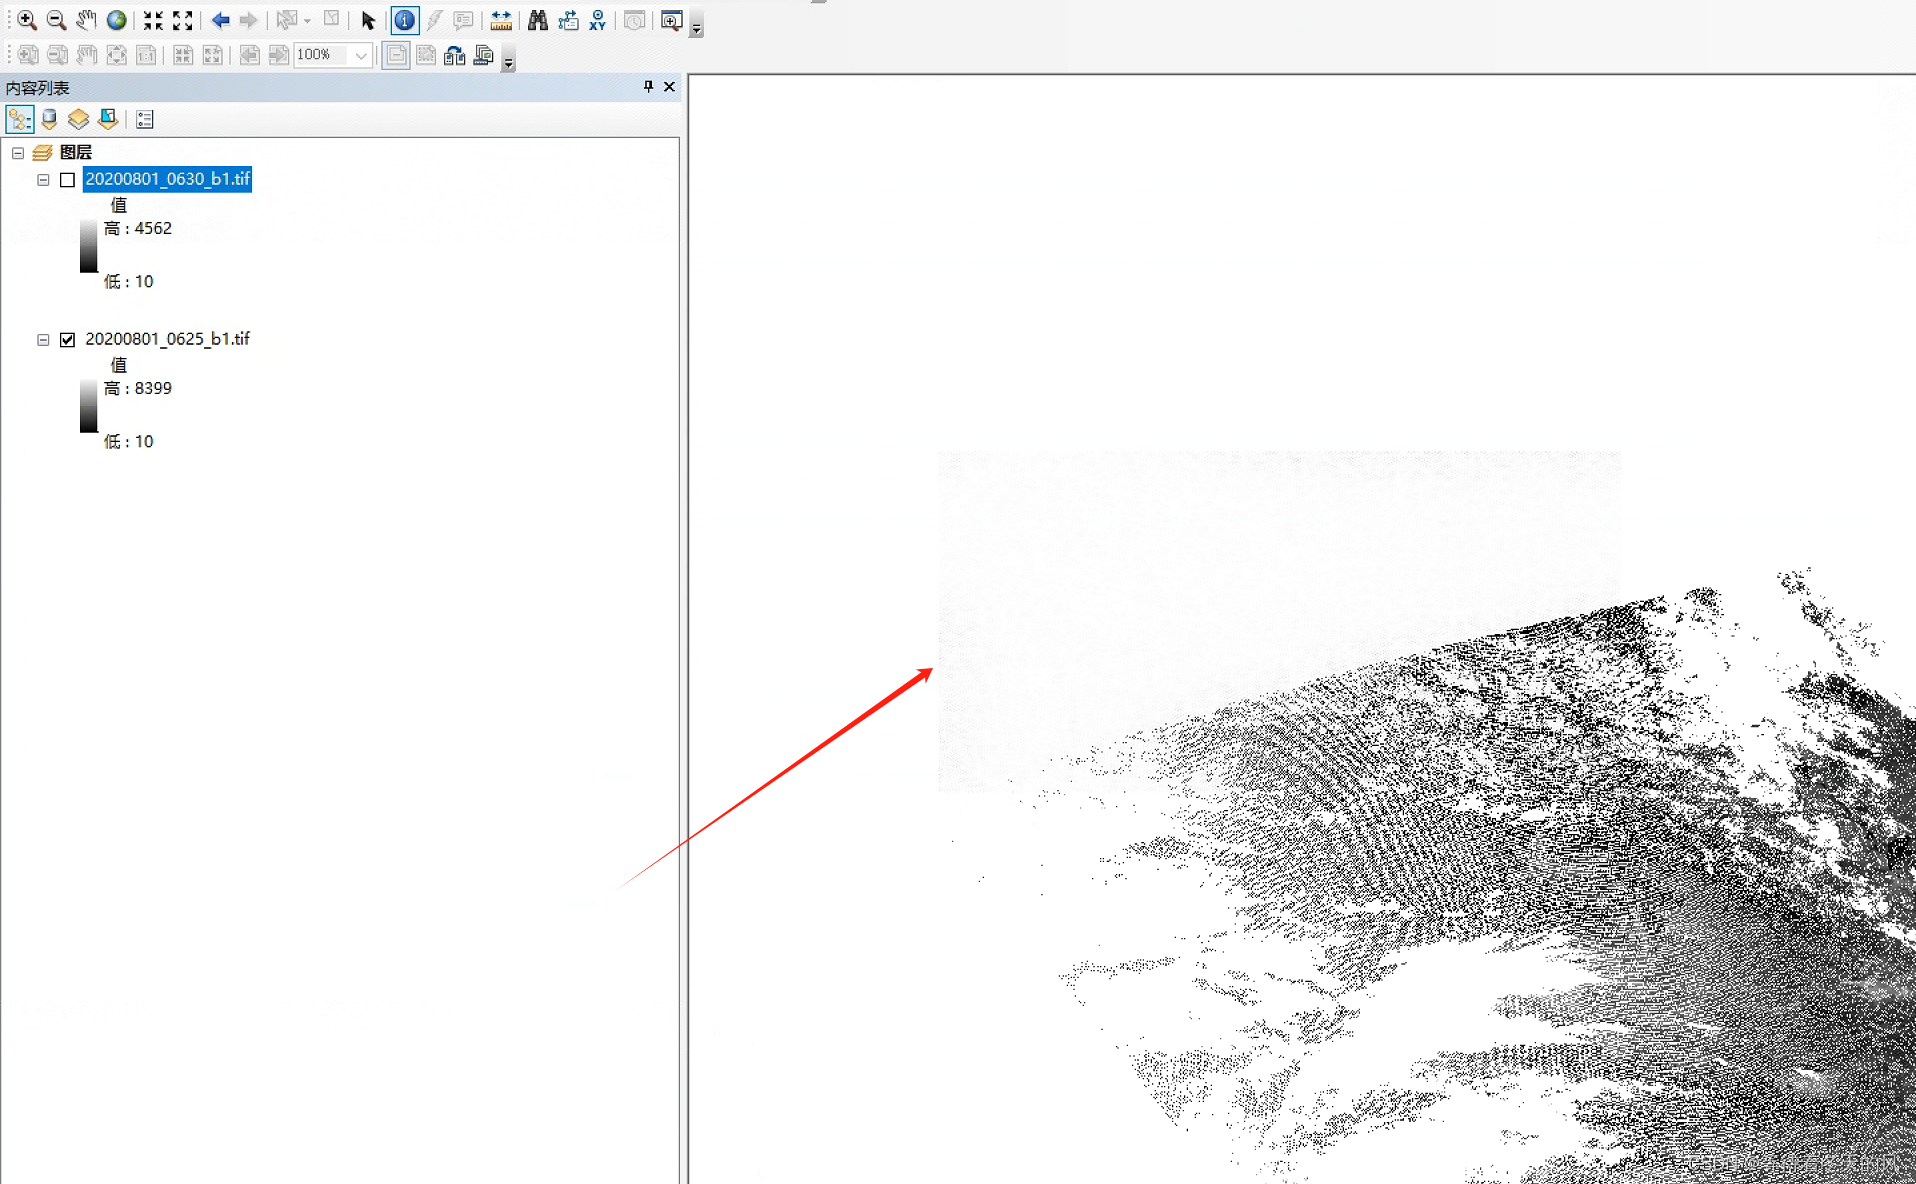Screen dimensions: 1916x1184
Task: Enable 20200801_0630_b1.tif layer visibility
Action: 68,180
